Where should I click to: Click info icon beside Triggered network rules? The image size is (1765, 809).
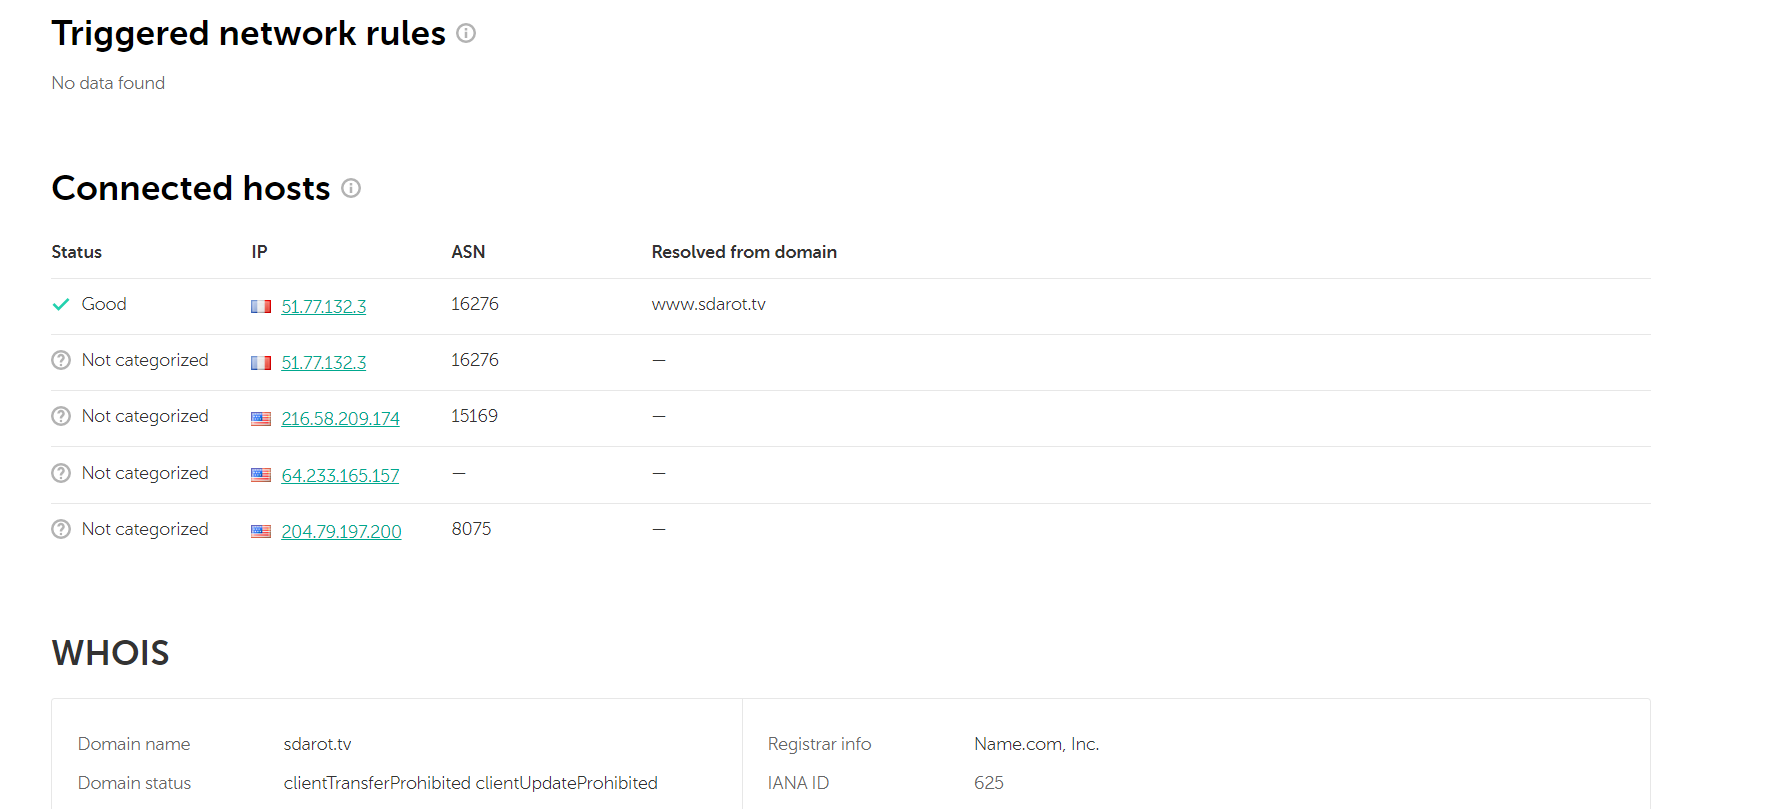pos(466,33)
